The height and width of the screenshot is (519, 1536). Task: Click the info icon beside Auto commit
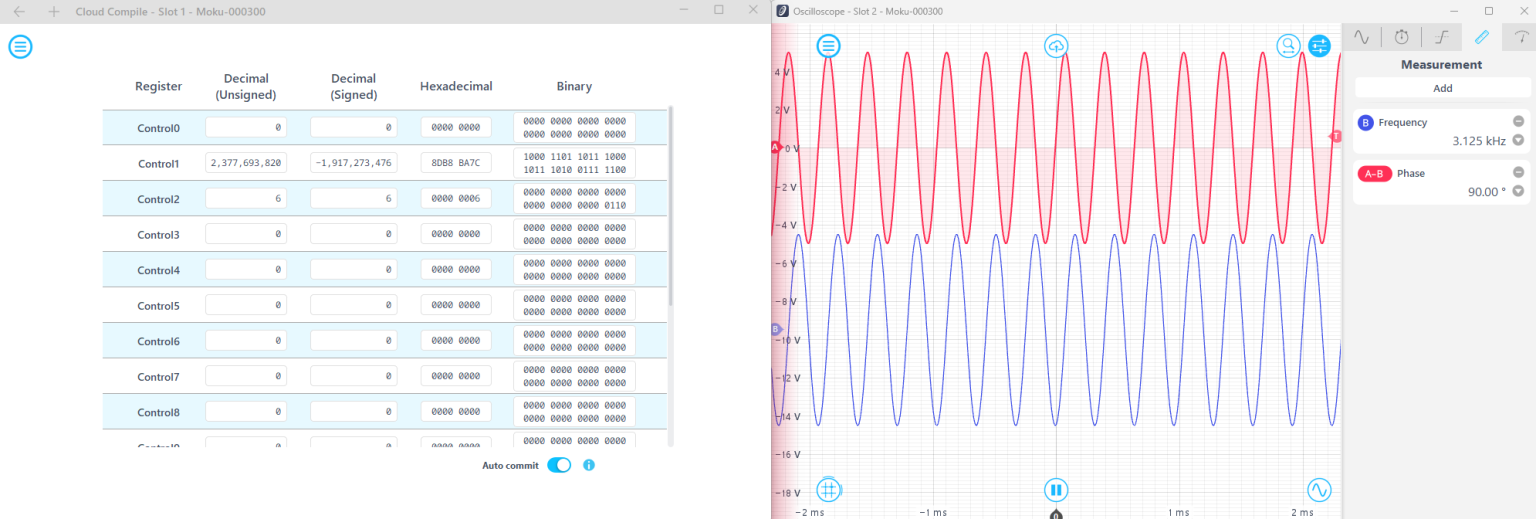tap(589, 465)
